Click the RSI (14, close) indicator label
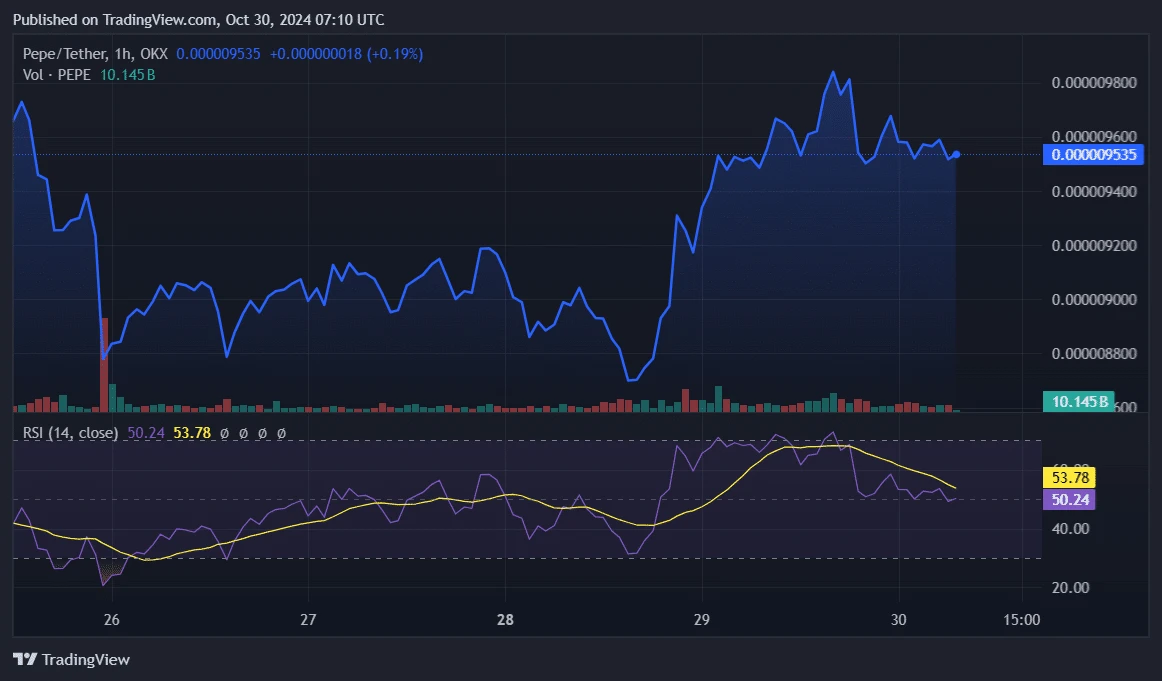Image resolution: width=1162 pixels, height=681 pixels. click(68, 433)
